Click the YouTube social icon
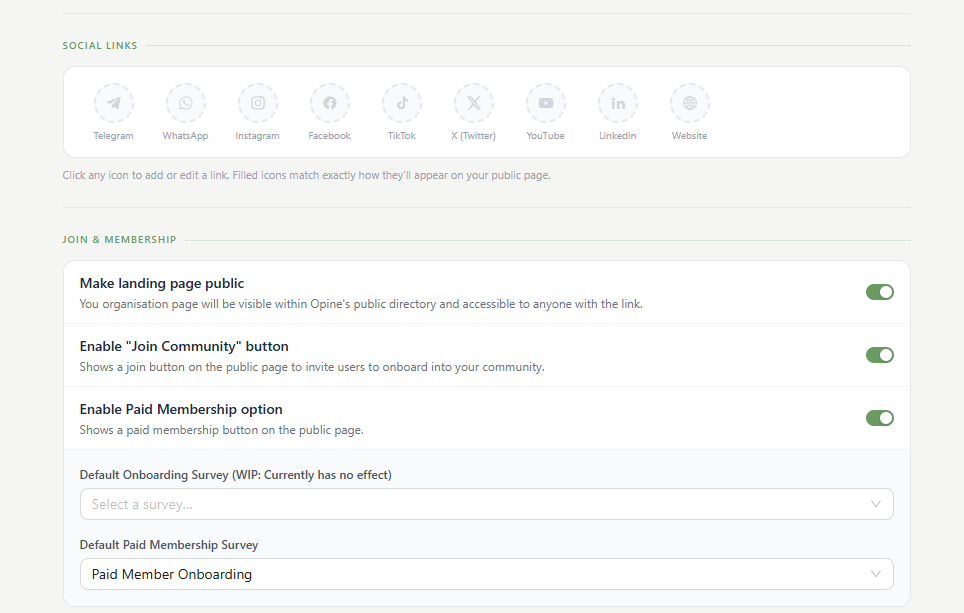Image resolution: width=964 pixels, height=613 pixels. 546,103
